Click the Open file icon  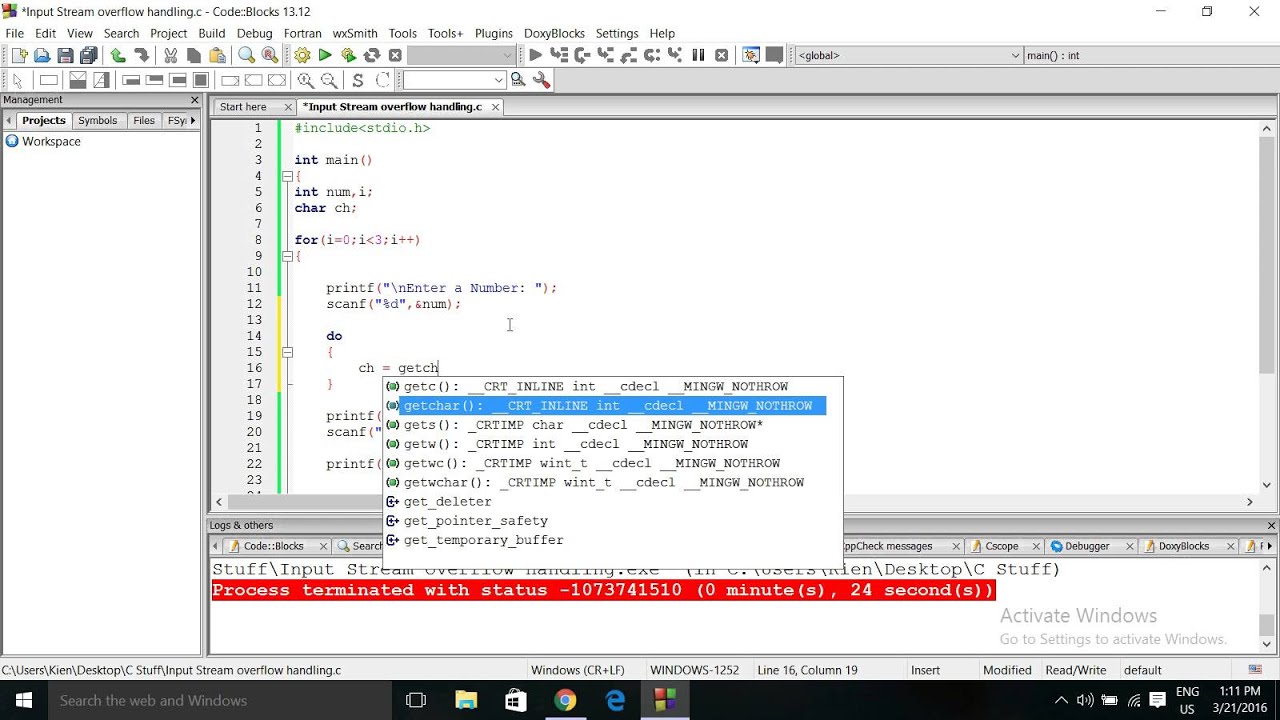43,56
